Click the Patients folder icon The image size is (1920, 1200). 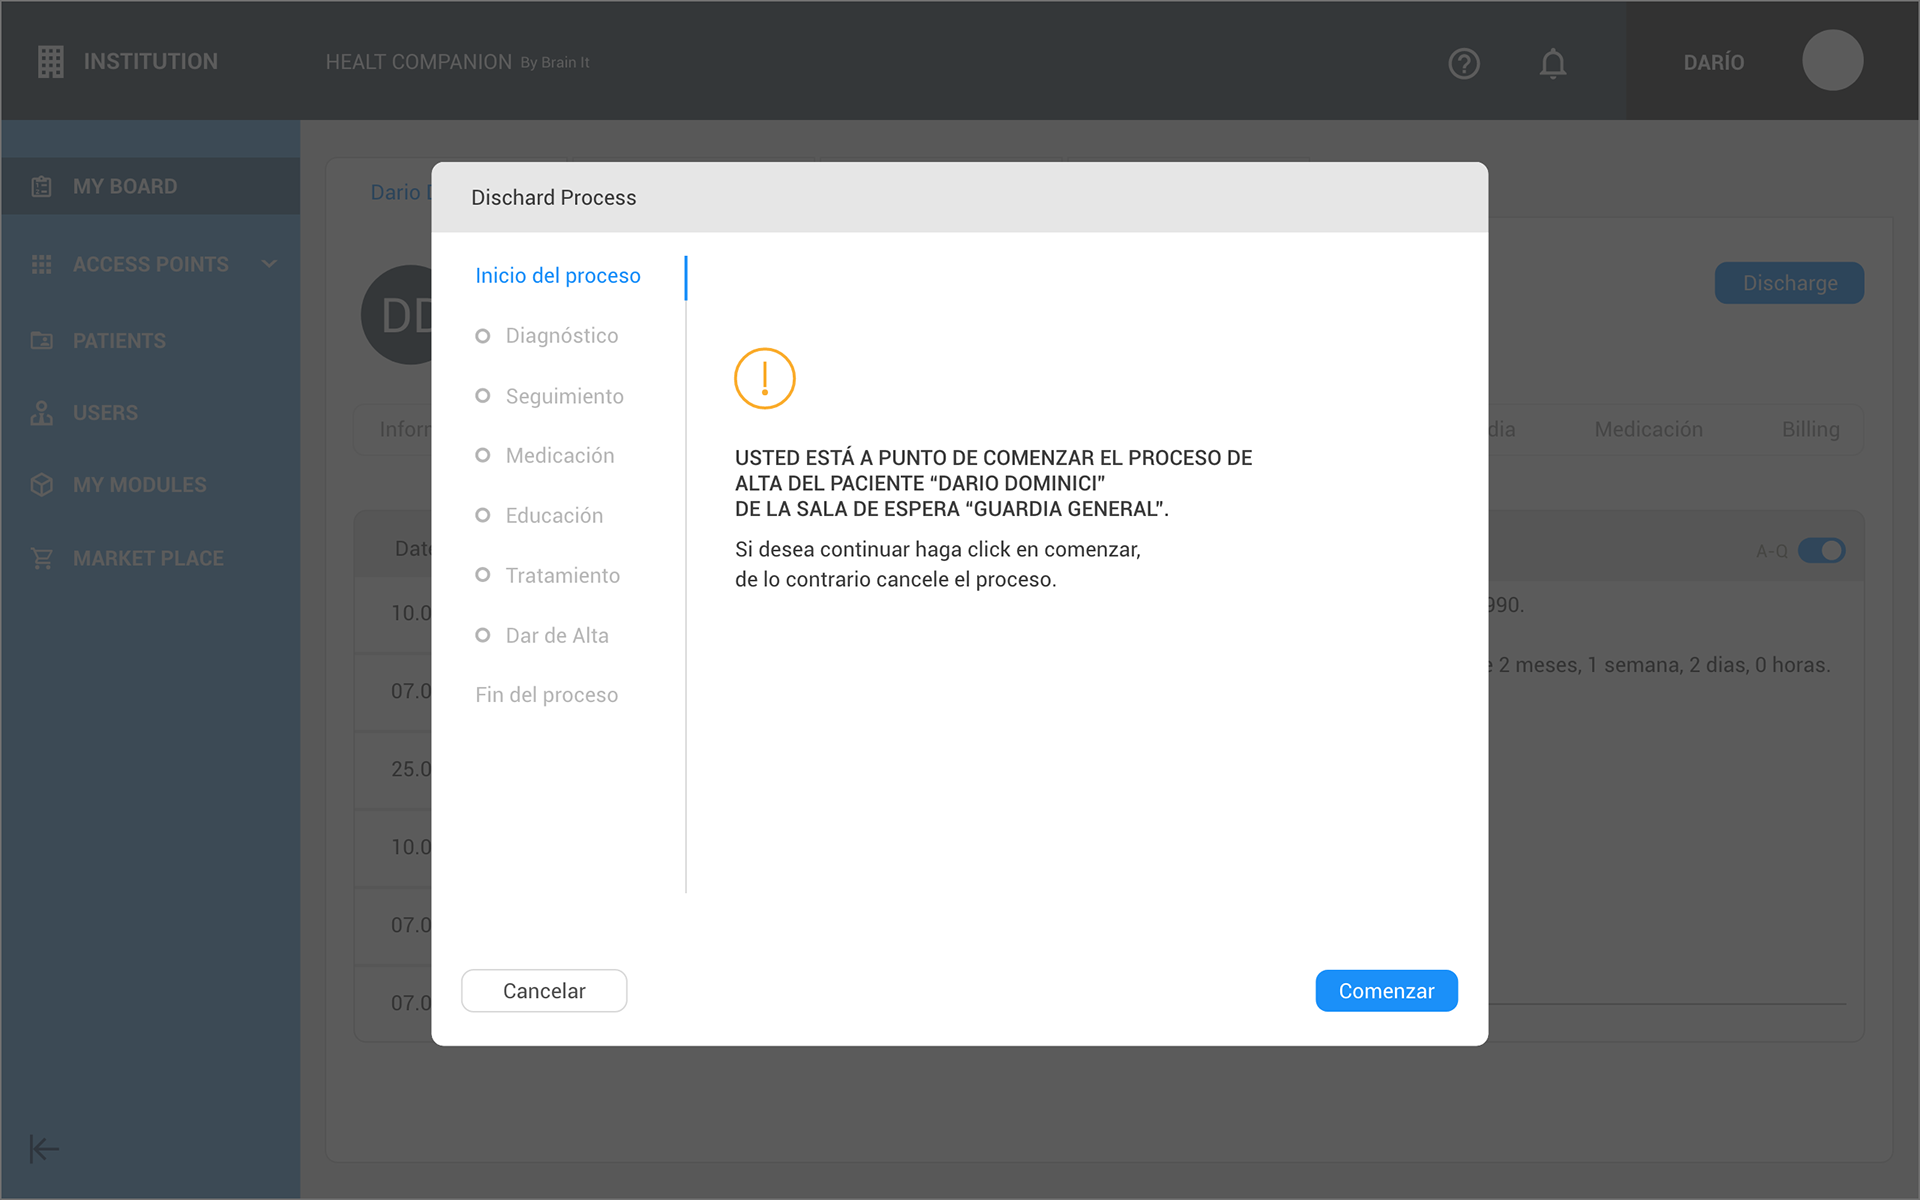pyautogui.click(x=42, y=341)
